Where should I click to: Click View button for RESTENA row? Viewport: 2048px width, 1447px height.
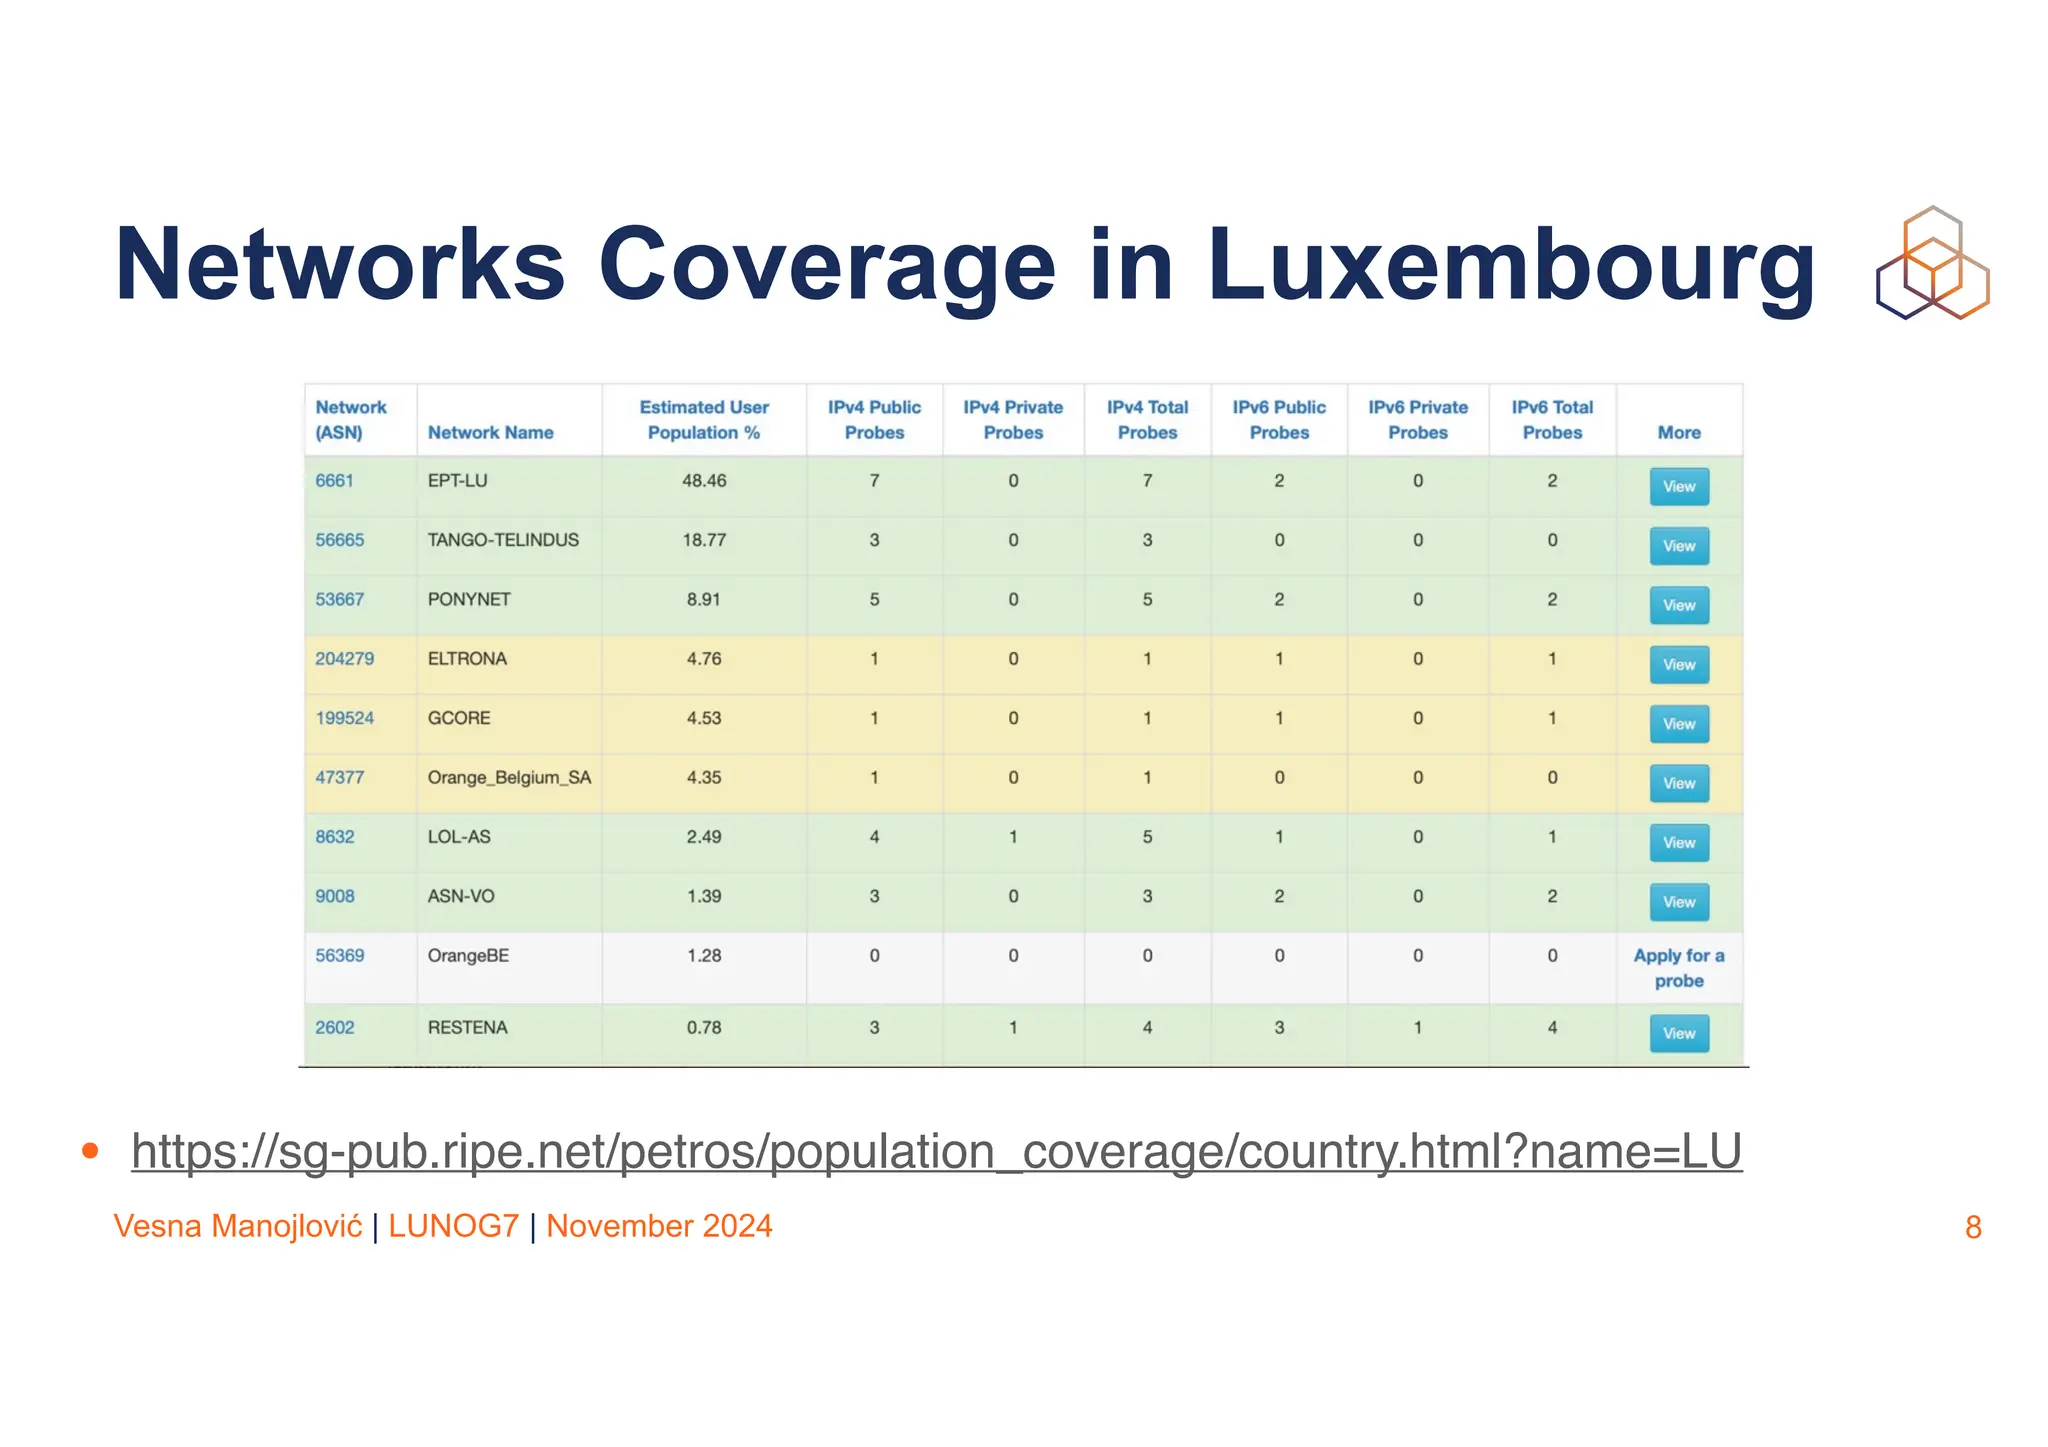tap(1679, 1033)
